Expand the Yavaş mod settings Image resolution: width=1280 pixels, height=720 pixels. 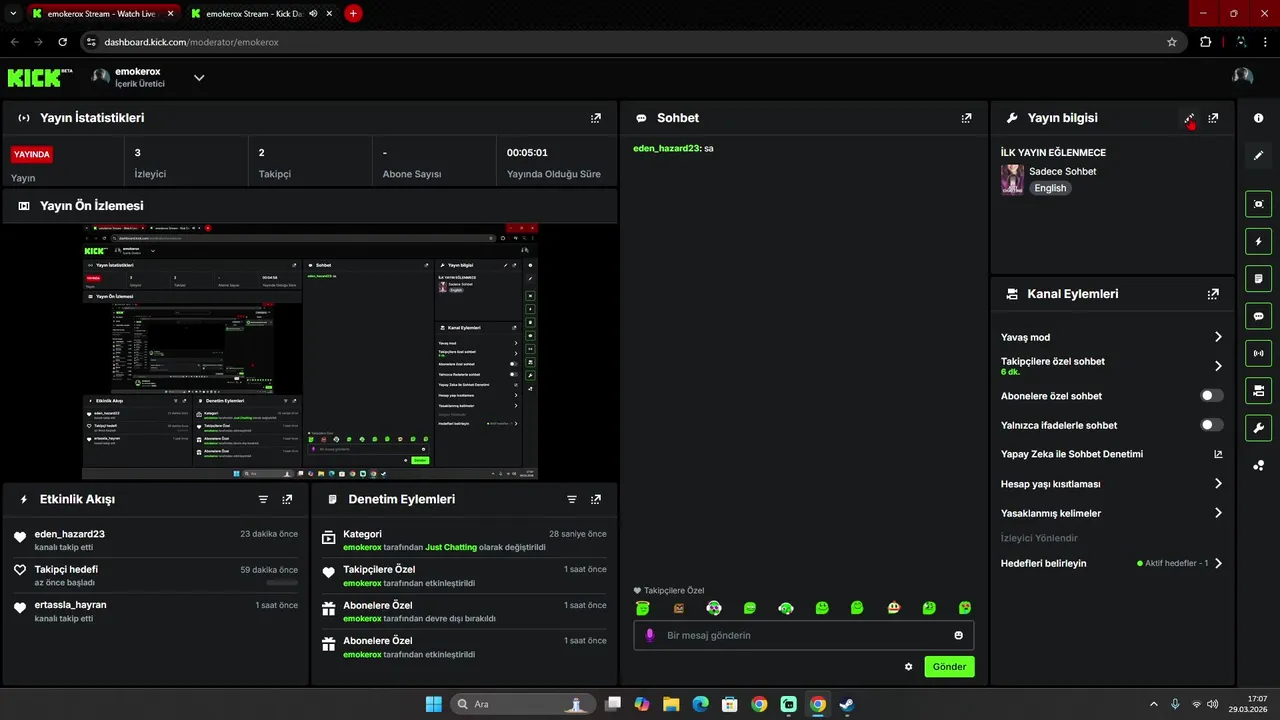point(1218,337)
